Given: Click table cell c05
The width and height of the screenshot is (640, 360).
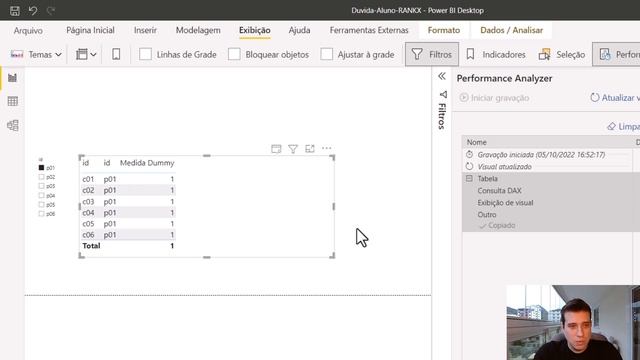Looking at the screenshot, I should tap(88, 224).
